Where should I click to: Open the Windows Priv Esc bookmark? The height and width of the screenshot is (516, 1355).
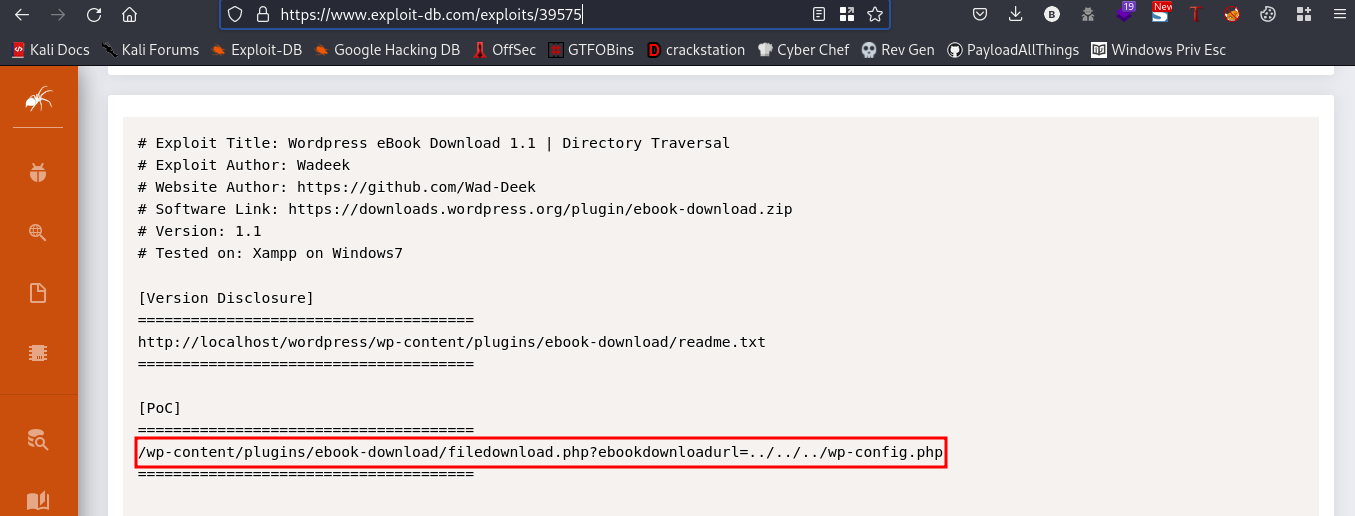1158,49
